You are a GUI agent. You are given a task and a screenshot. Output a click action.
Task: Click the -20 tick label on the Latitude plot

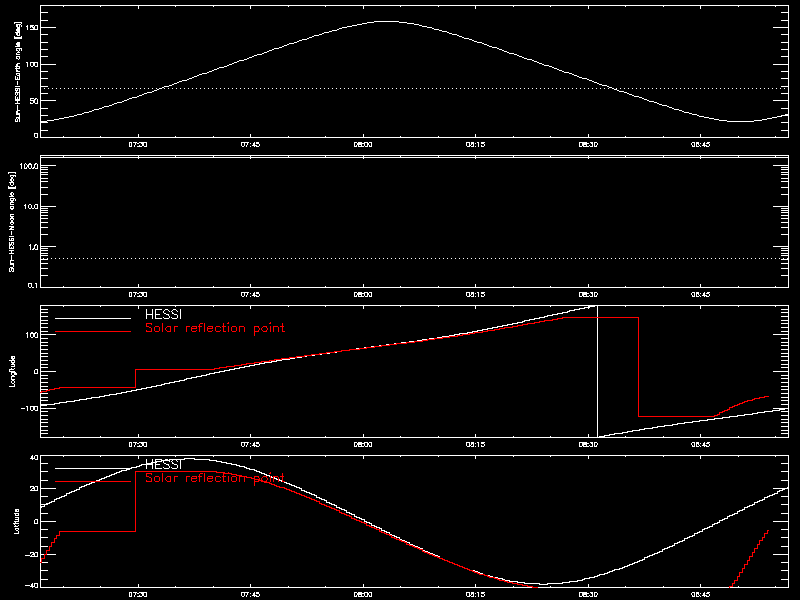coord(33,555)
